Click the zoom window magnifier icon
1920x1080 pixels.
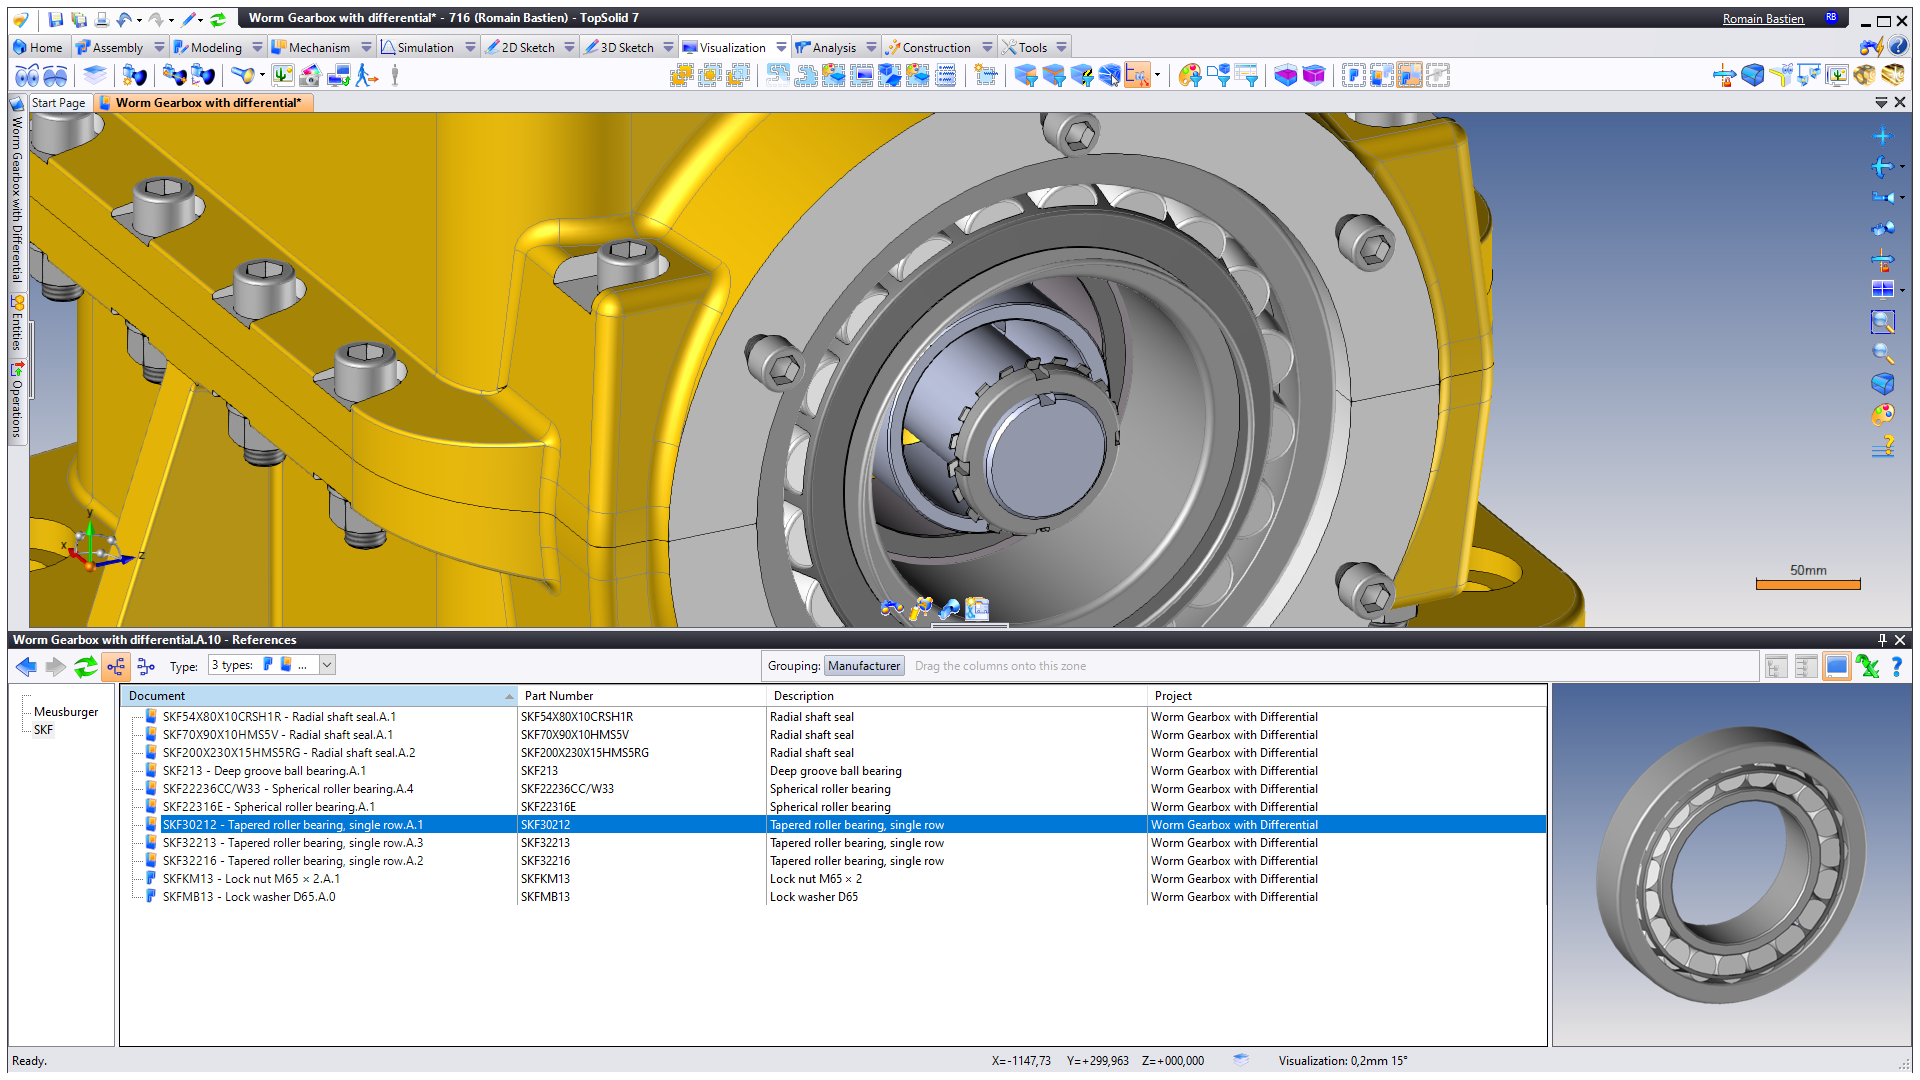pos(1882,322)
